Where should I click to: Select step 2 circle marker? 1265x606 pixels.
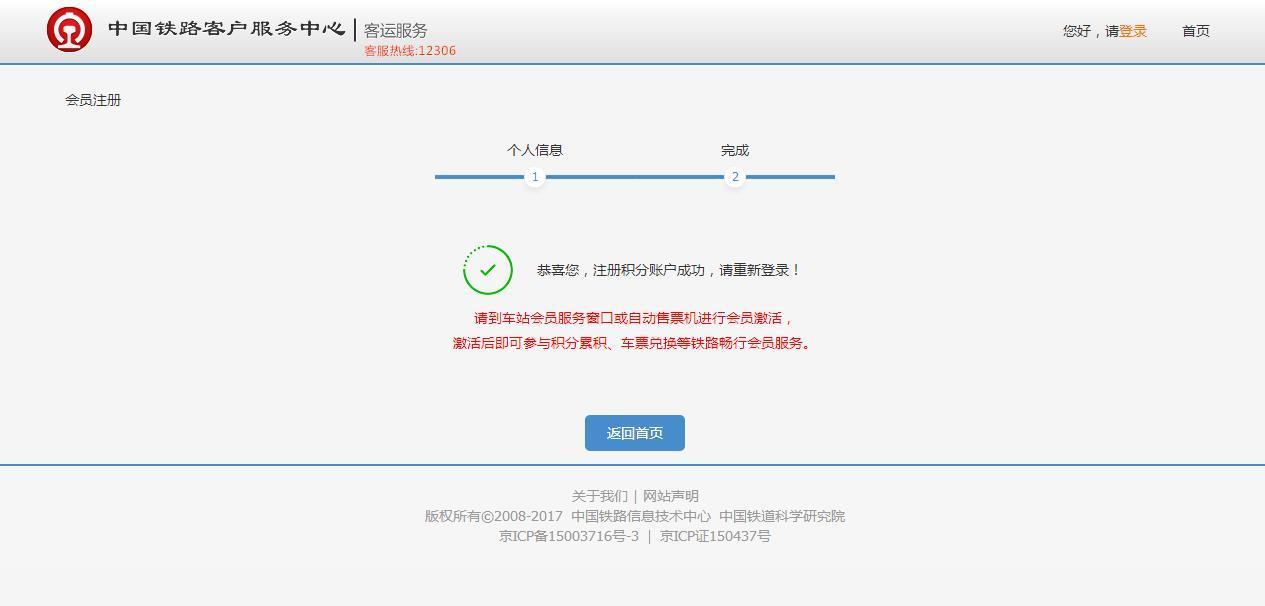pos(735,177)
